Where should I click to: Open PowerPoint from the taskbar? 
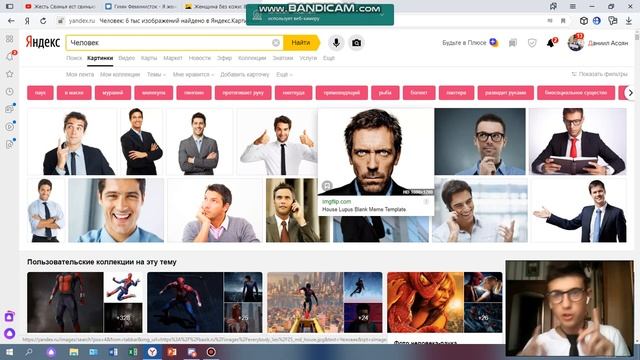pos(172,352)
